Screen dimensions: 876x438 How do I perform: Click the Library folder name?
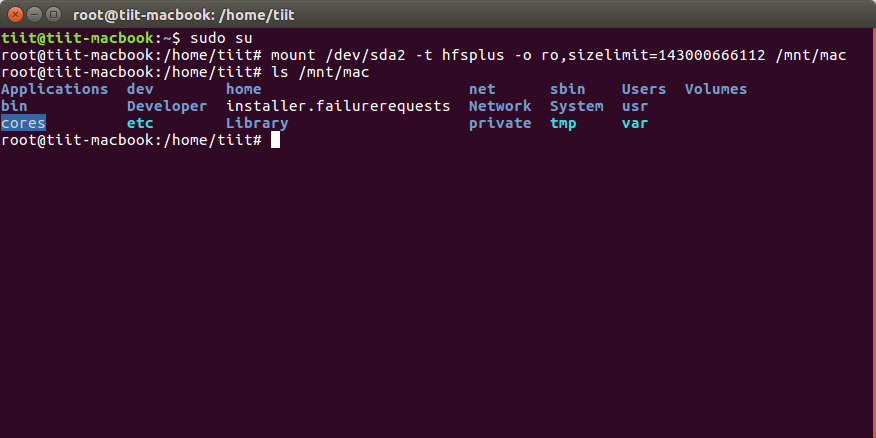257,124
